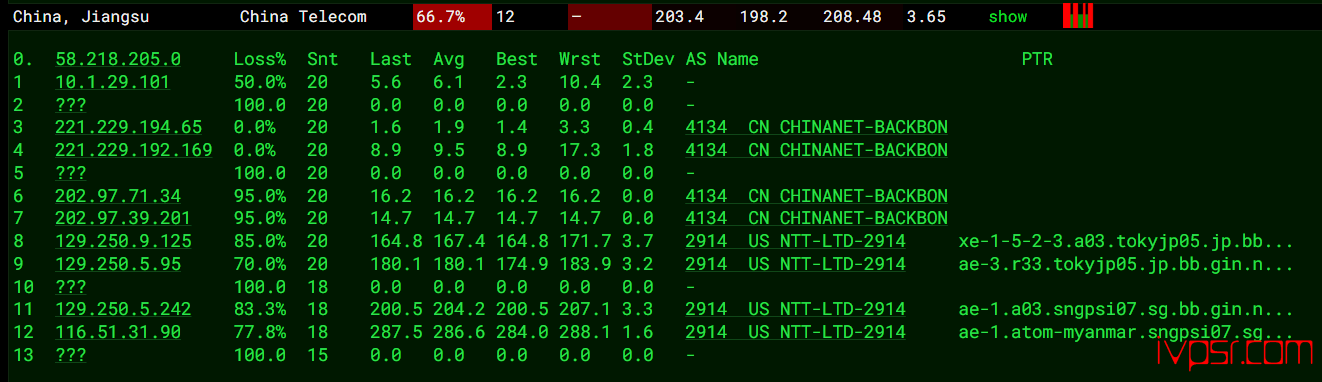Click the 'Loss%' column header
This screenshot has height=382, width=1322.
[x=259, y=60]
